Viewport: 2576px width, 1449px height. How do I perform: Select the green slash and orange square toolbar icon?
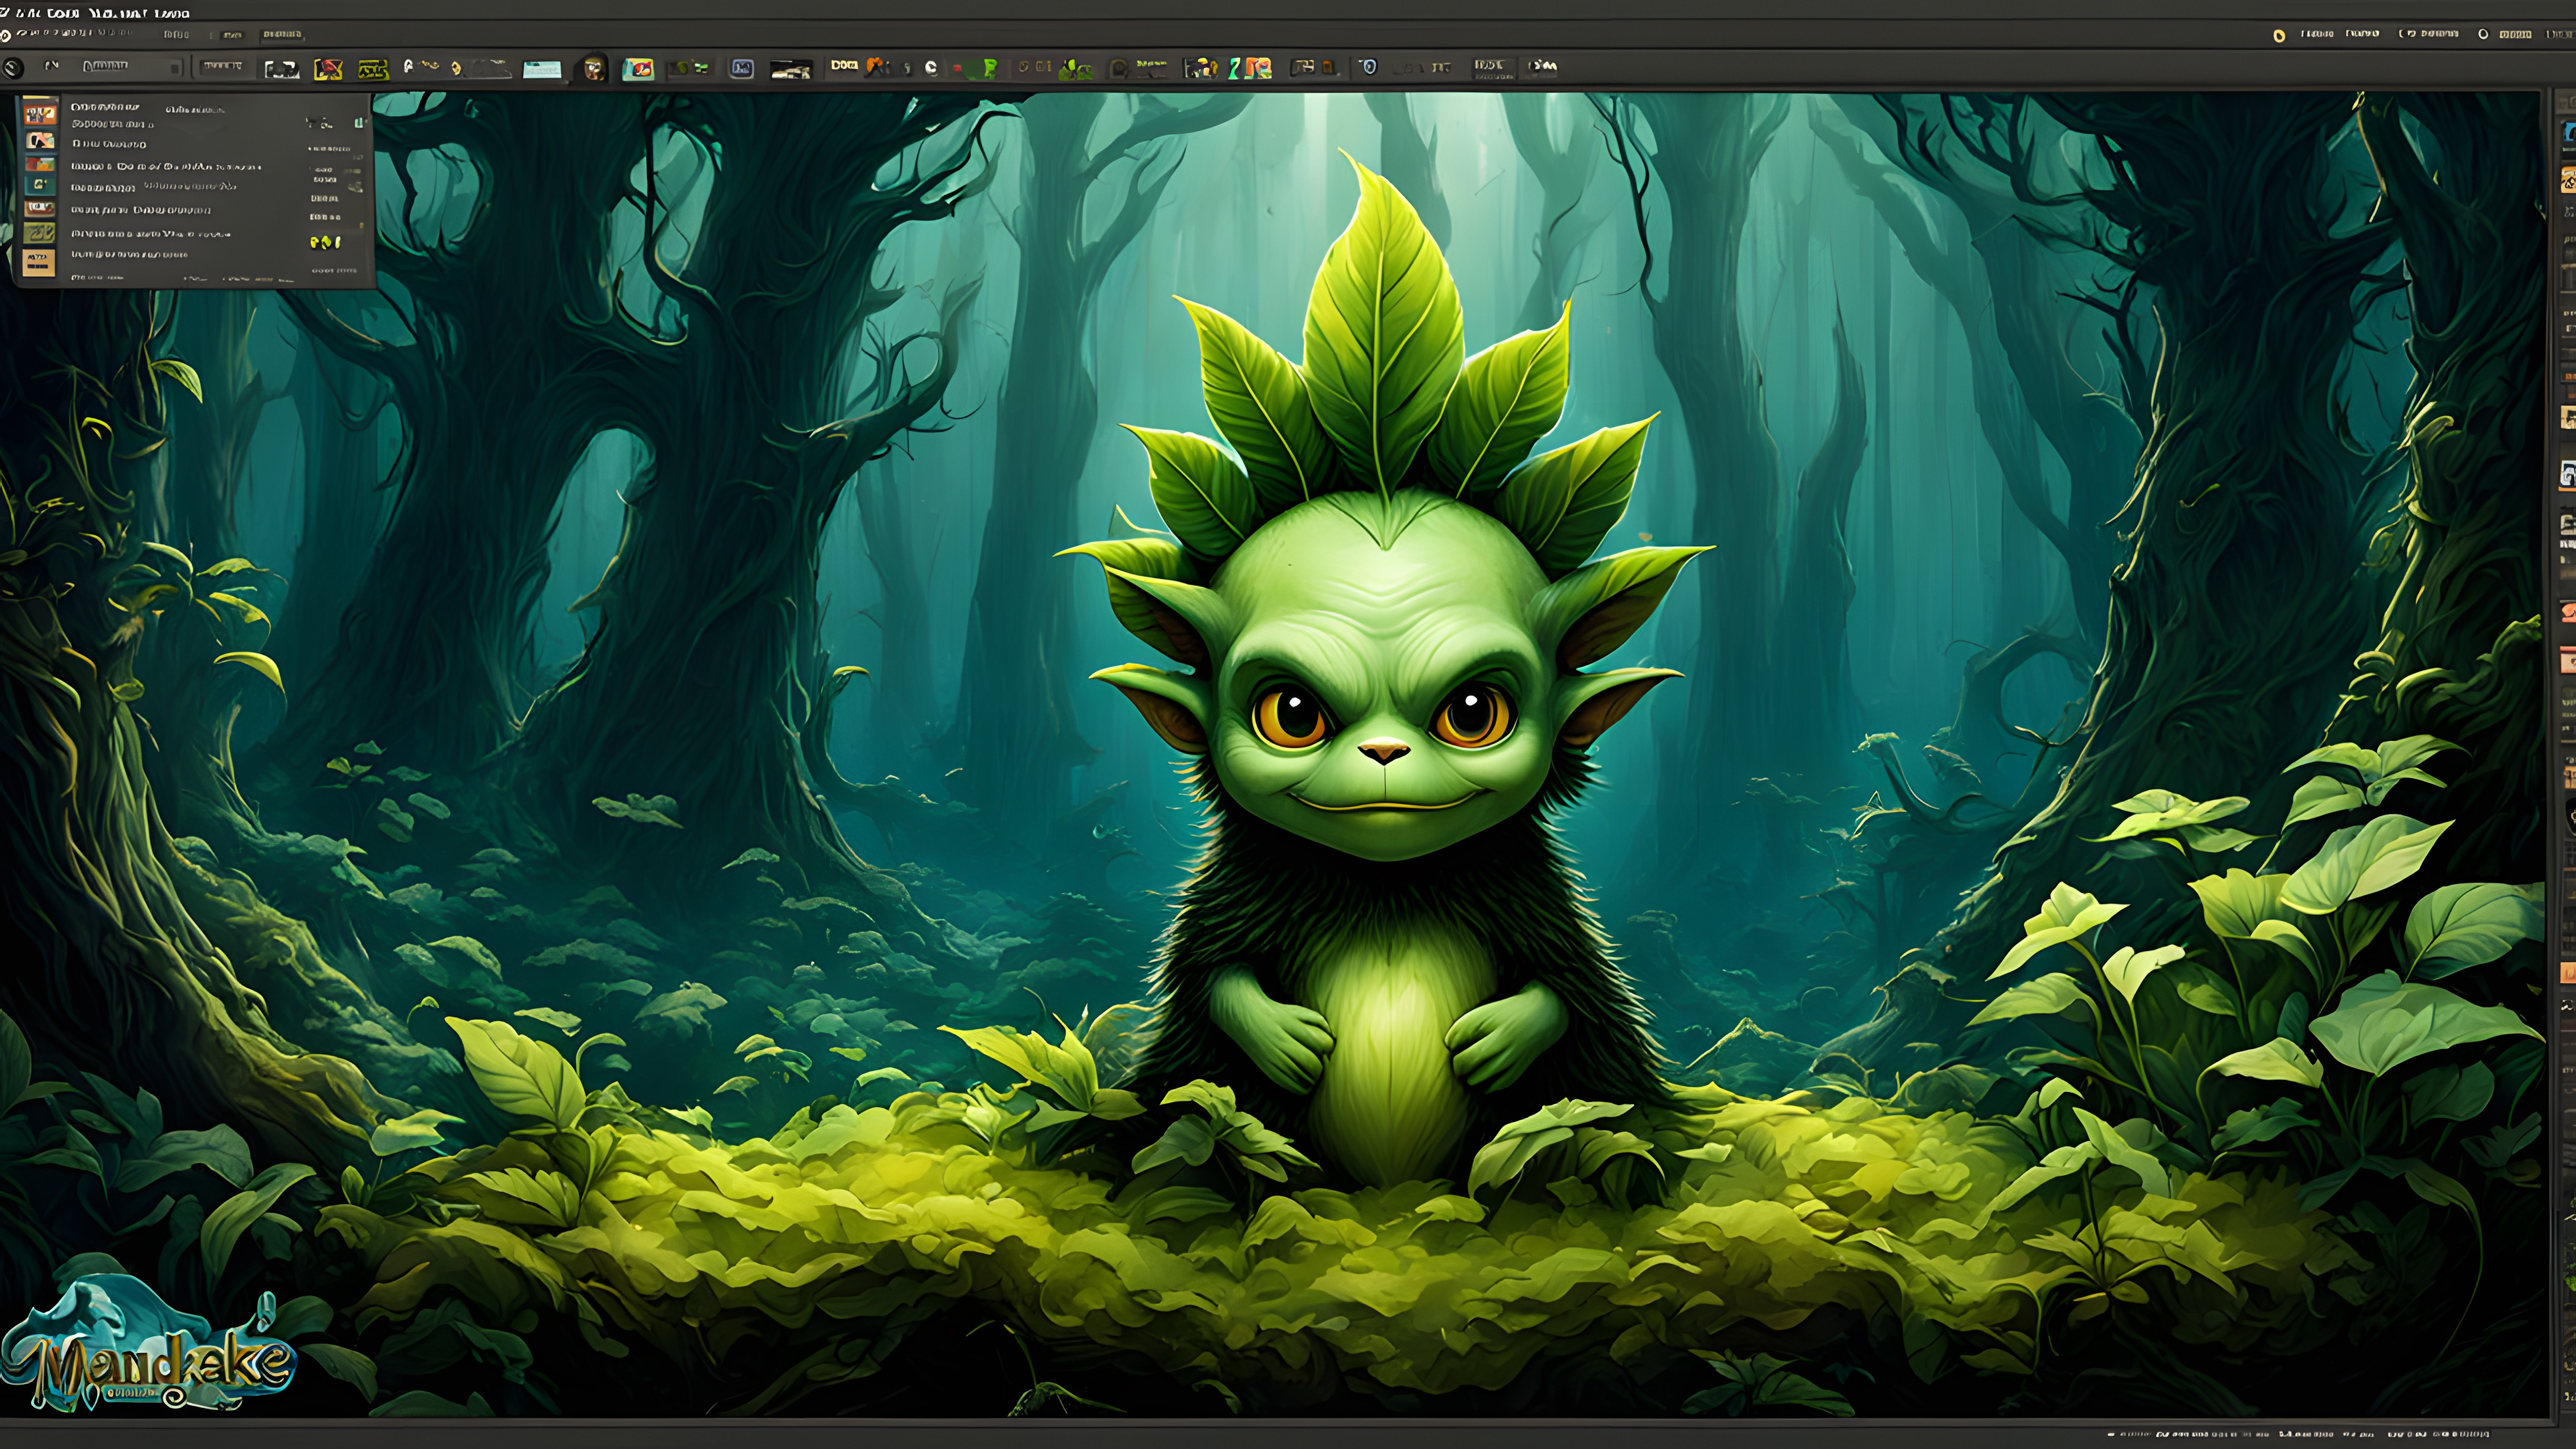pos(1250,68)
